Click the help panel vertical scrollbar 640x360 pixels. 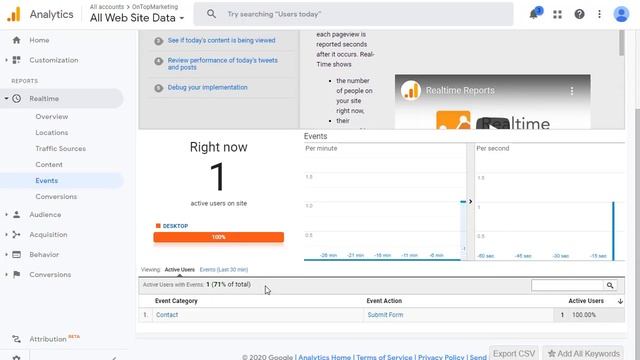tap(621, 43)
